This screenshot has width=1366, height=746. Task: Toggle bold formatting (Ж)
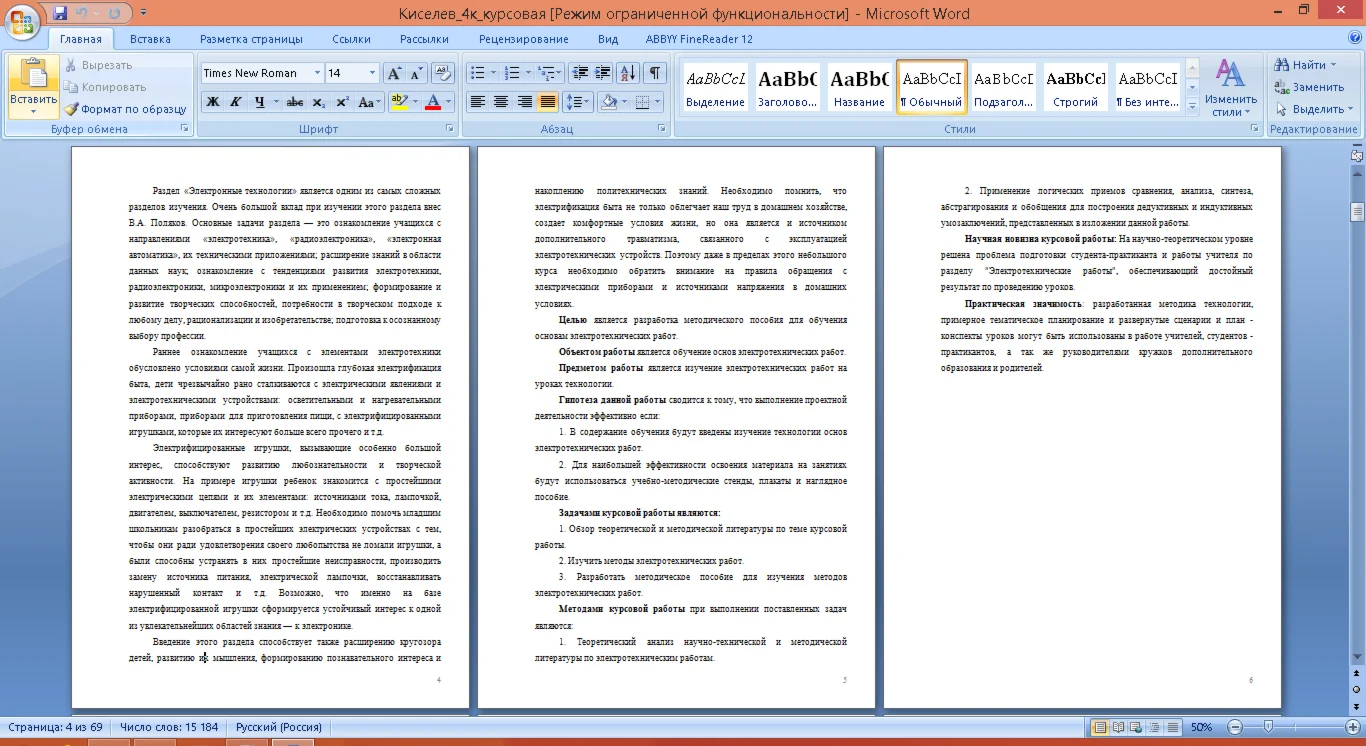click(x=213, y=102)
